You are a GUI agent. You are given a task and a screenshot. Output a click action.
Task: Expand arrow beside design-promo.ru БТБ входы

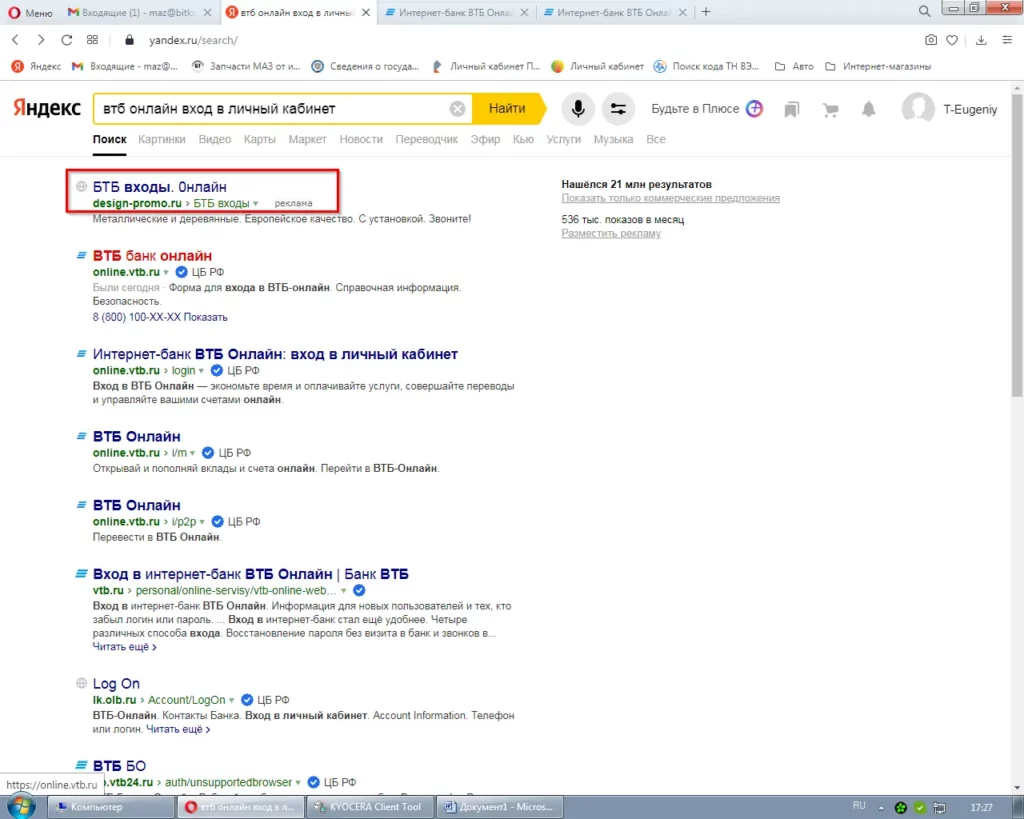[256, 204]
